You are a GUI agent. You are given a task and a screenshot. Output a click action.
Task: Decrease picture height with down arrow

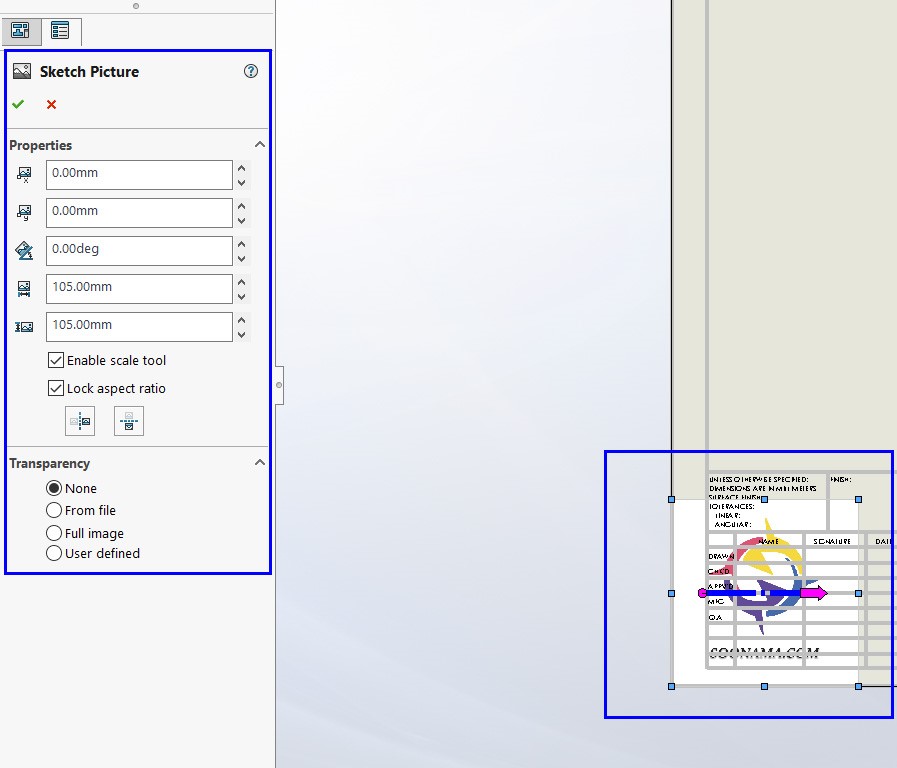(x=241, y=335)
